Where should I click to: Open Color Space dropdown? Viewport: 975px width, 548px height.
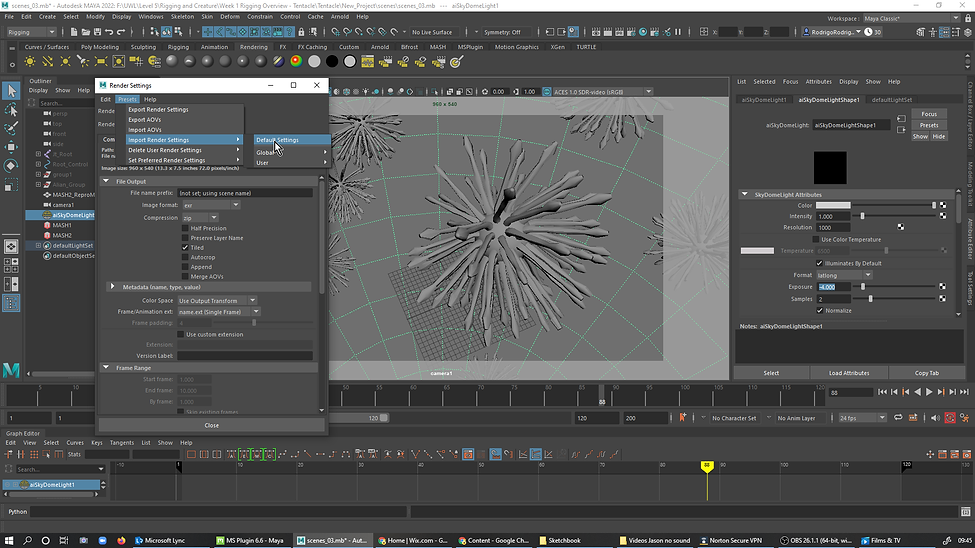(x=217, y=300)
